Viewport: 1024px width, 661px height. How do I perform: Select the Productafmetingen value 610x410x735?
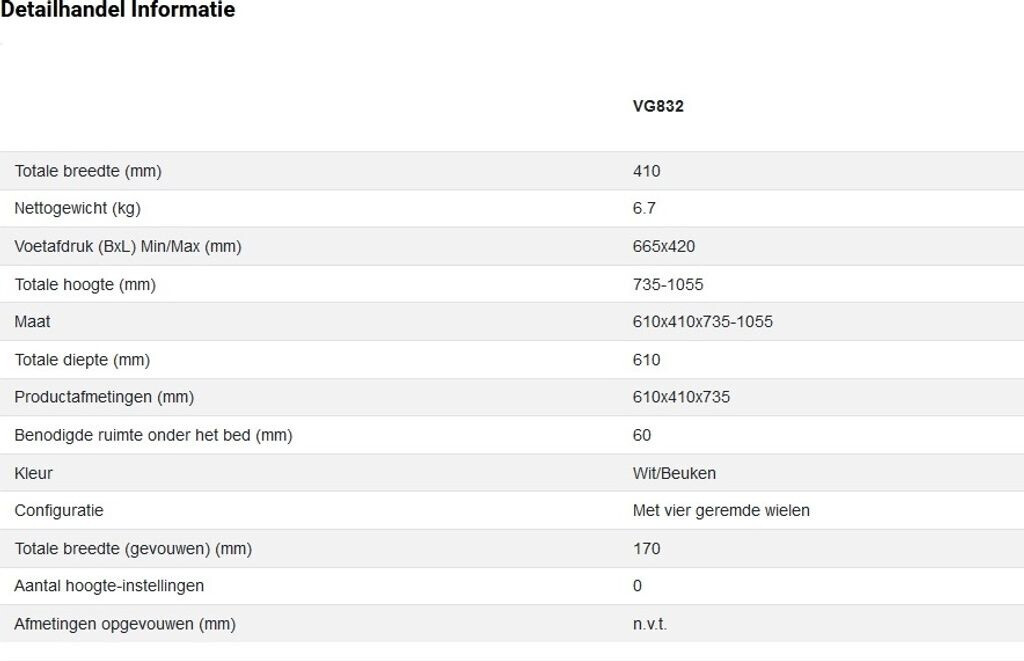coord(681,397)
